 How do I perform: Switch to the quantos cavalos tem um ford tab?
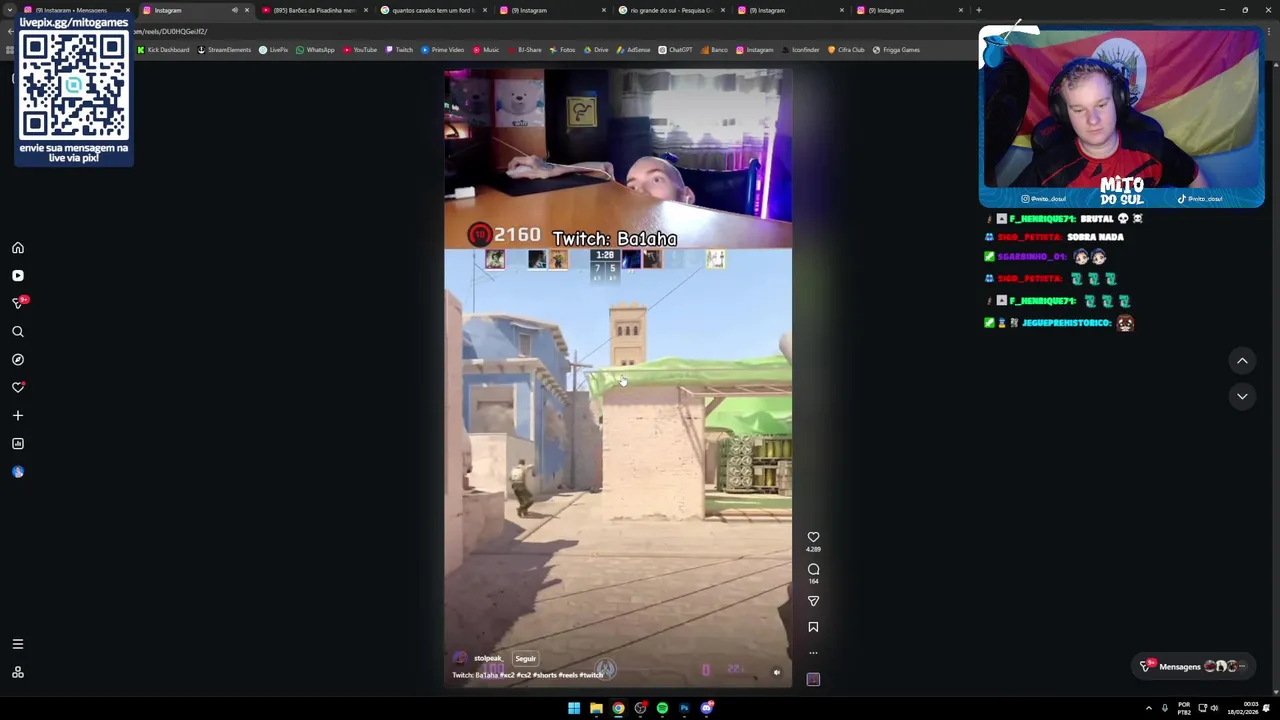[434, 10]
